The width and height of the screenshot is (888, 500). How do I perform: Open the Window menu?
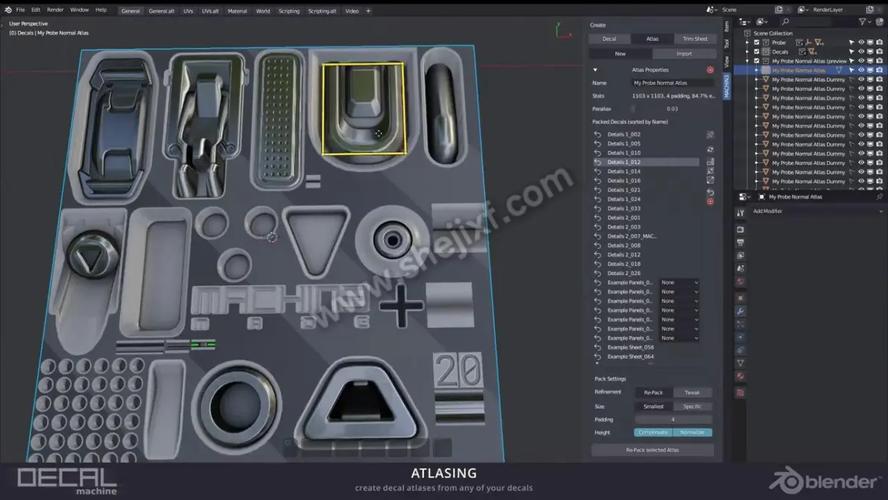[79, 10]
